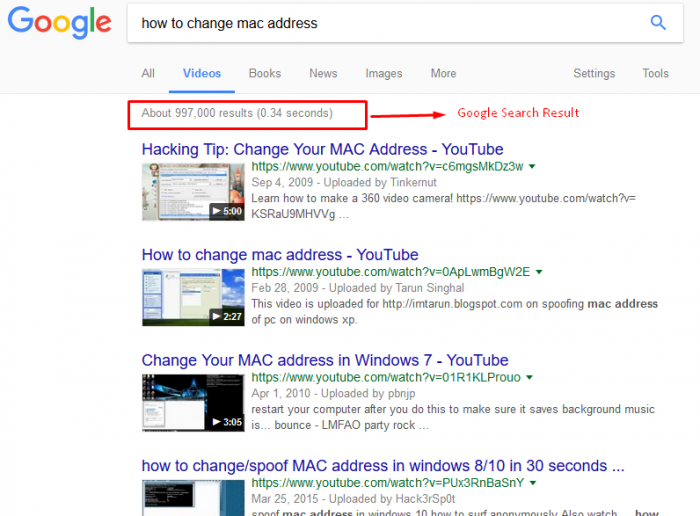Open 'Change Your MAC address in Windows 7' result
The image size is (700, 516).
coord(325,360)
